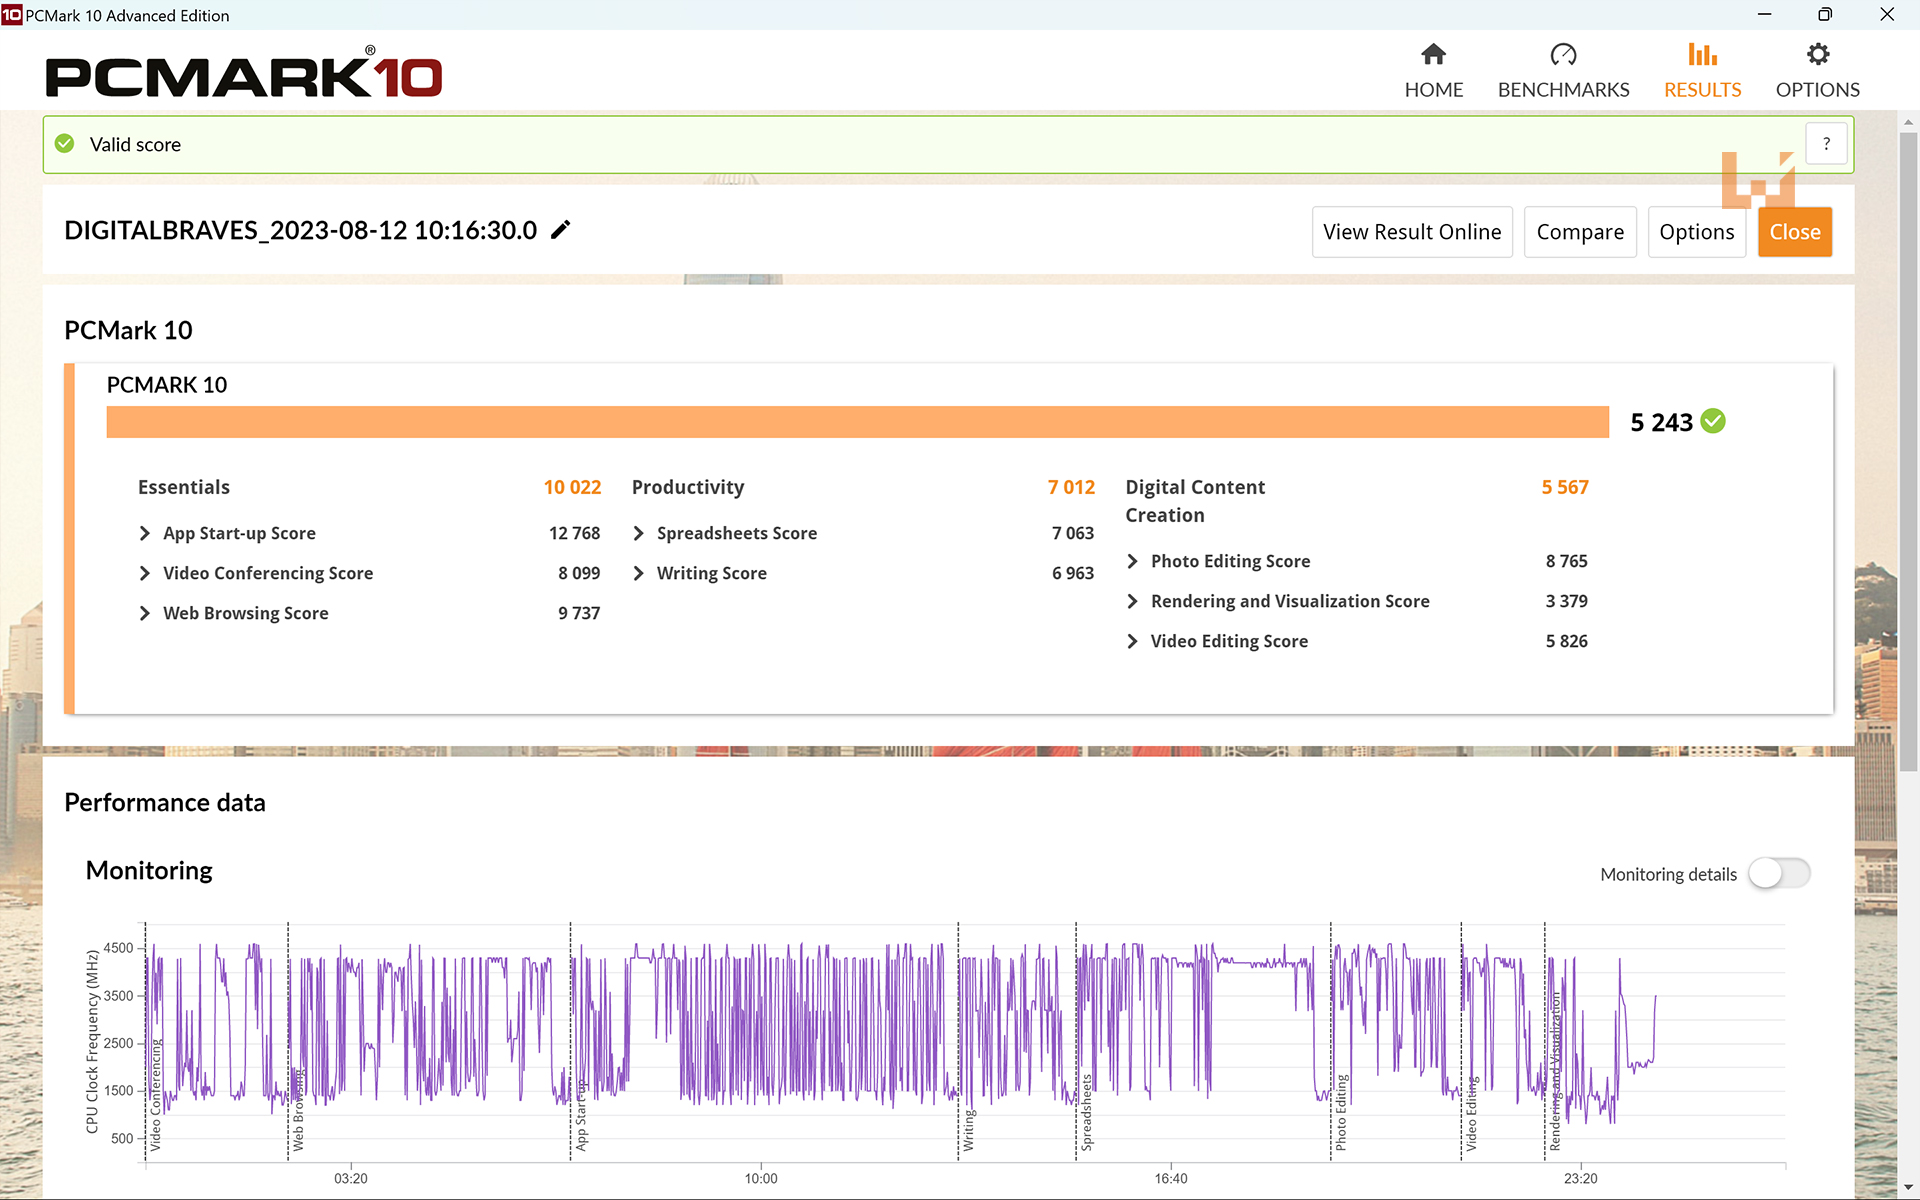Image resolution: width=1920 pixels, height=1200 pixels.
Task: Open the result Options button
Action: pos(1696,232)
